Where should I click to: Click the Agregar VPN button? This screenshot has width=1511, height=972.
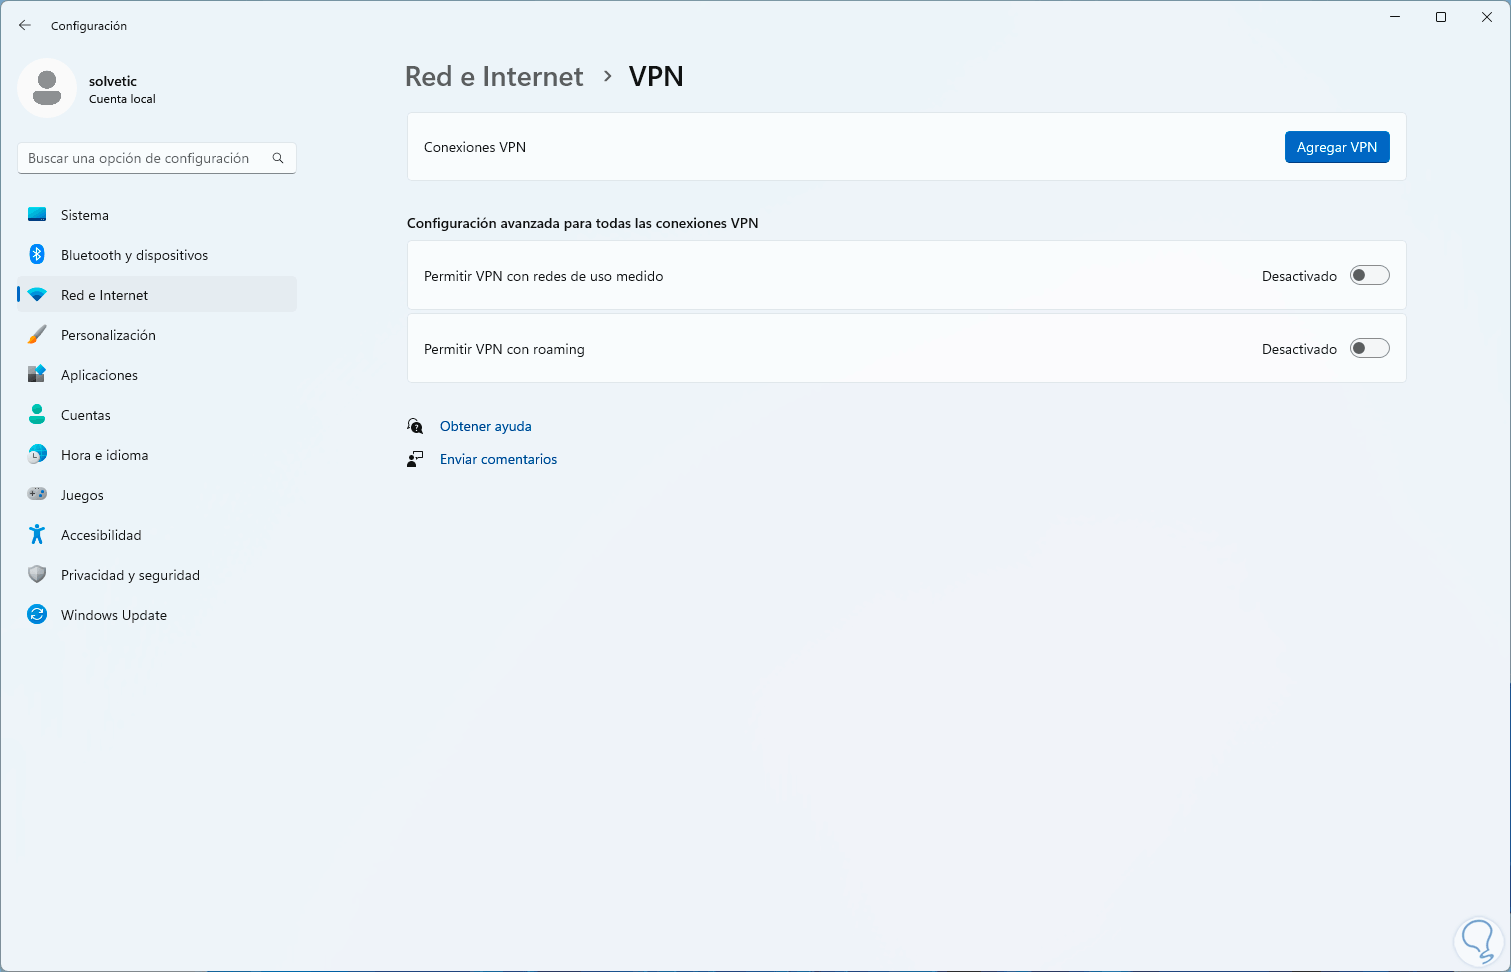pyautogui.click(x=1336, y=147)
